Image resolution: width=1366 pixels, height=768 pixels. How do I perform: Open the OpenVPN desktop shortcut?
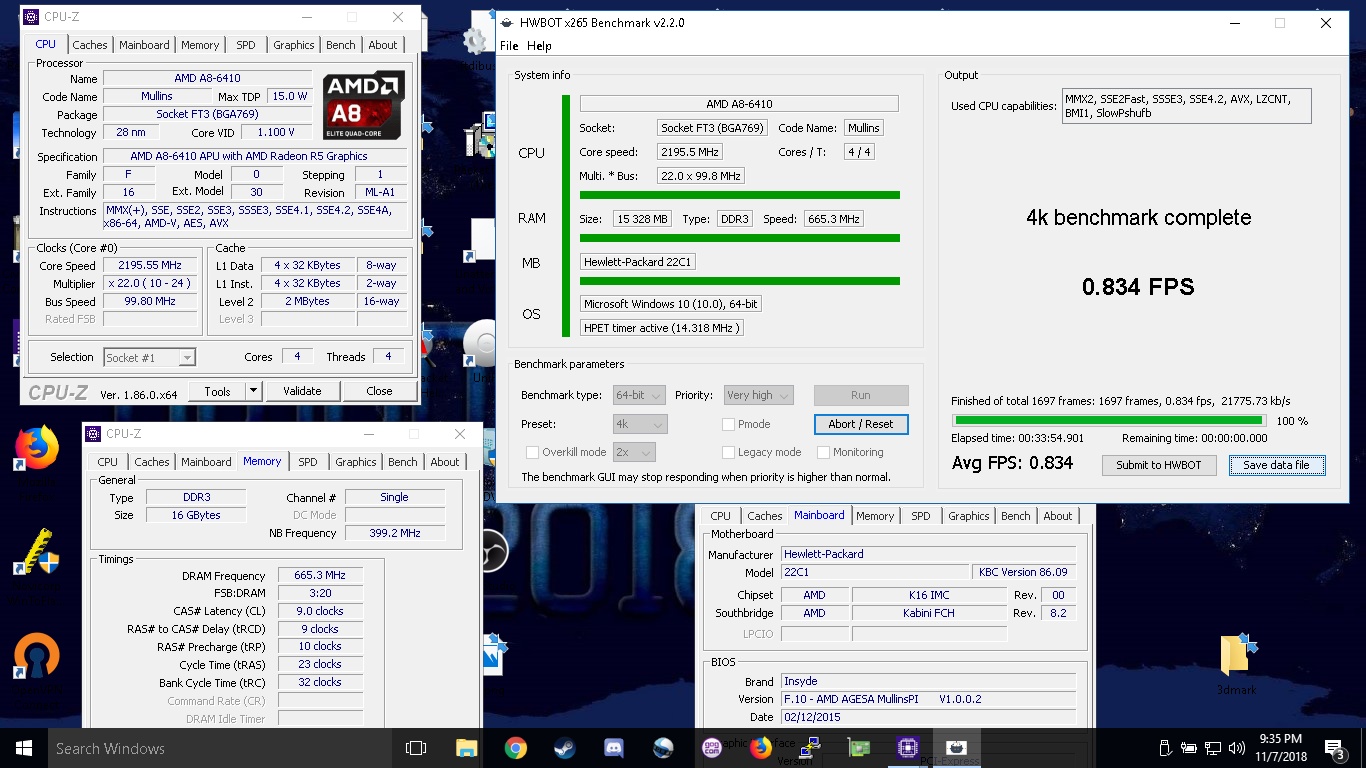pos(37,655)
